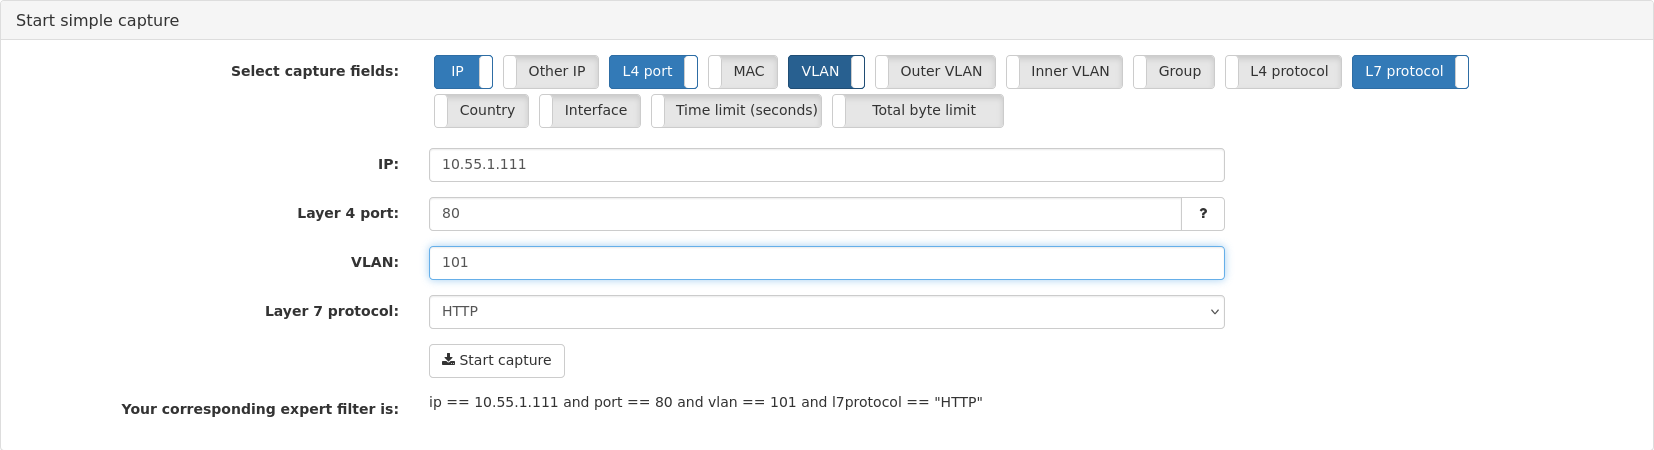Image resolution: width=1654 pixels, height=450 pixels.
Task: Enable the Outer VLAN field toggle
Action: coord(935,72)
